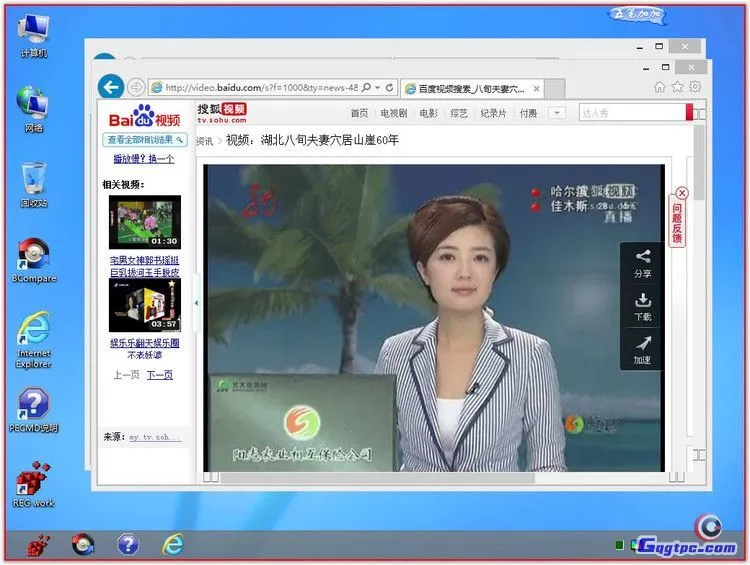Open the 付费 menu item
750x565 pixels.
[x=528, y=113]
